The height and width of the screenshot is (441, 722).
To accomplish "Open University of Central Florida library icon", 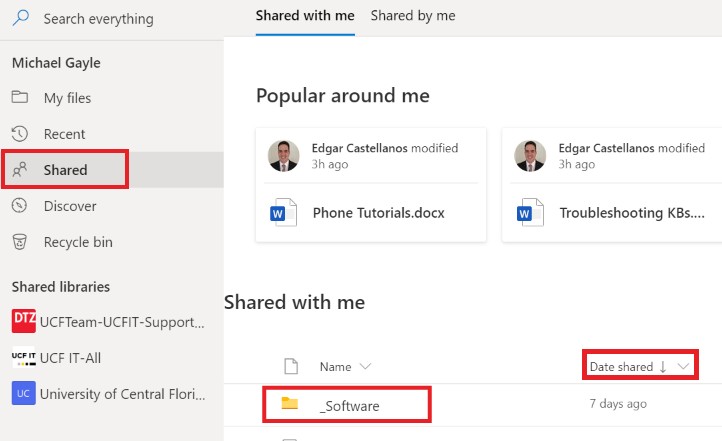I will tap(23, 393).
